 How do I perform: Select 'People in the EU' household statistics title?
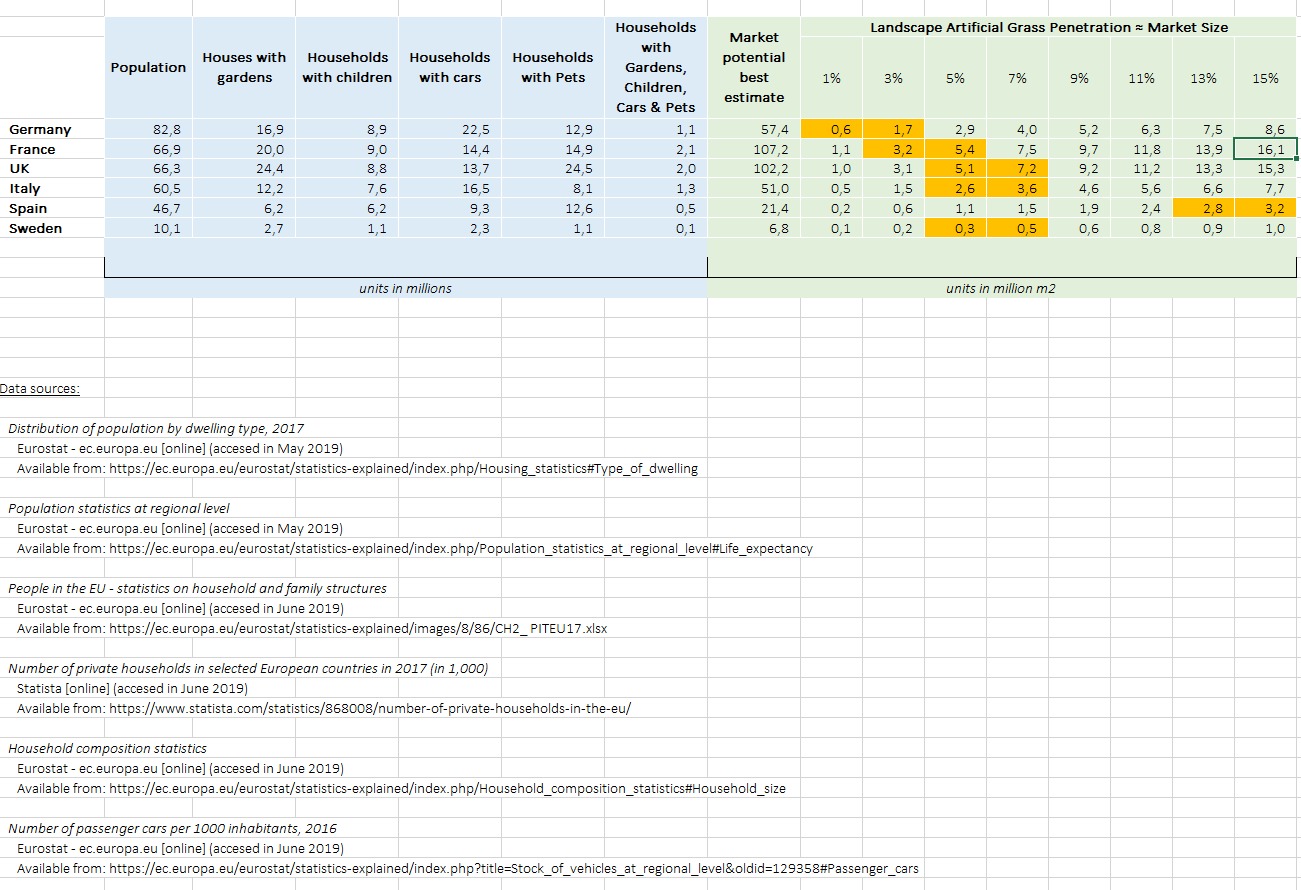(x=197, y=588)
